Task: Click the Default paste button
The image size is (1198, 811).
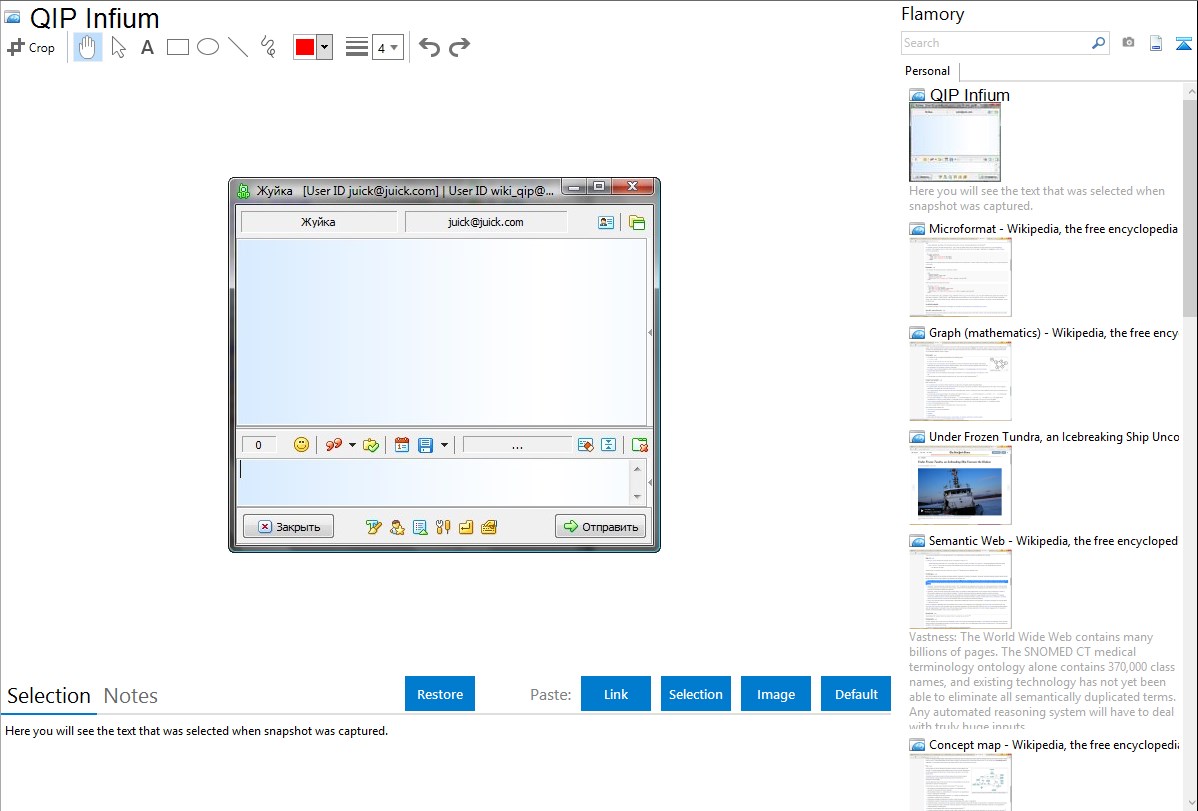Action: pyautogui.click(x=856, y=694)
